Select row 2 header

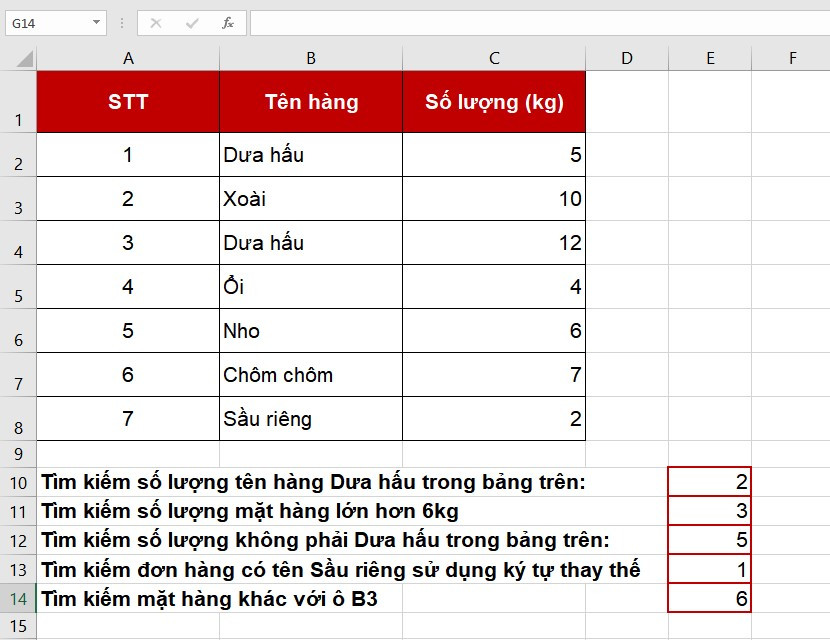tap(18, 155)
